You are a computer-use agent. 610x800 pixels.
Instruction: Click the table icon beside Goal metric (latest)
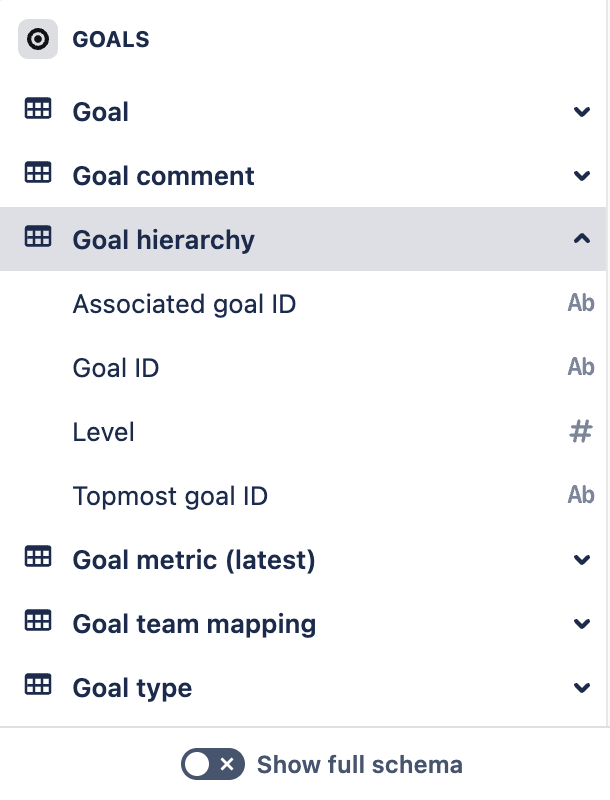click(38, 559)
